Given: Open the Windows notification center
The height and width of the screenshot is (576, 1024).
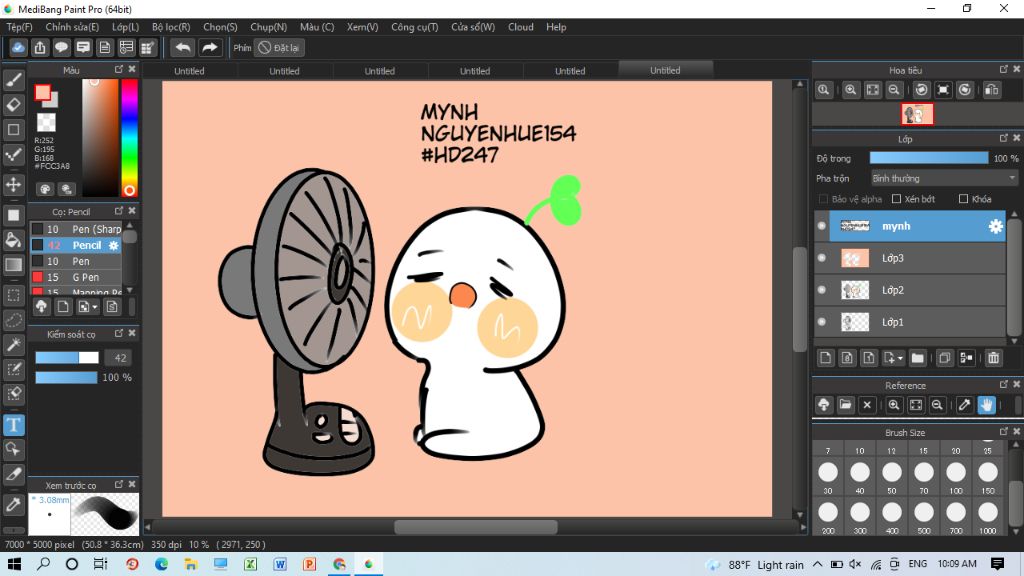Looking at the screenshot, I should (x=997, y=564).
